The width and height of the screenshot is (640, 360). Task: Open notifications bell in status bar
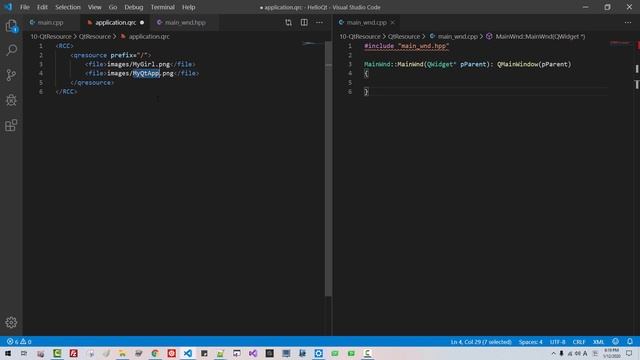coord(630,342)
